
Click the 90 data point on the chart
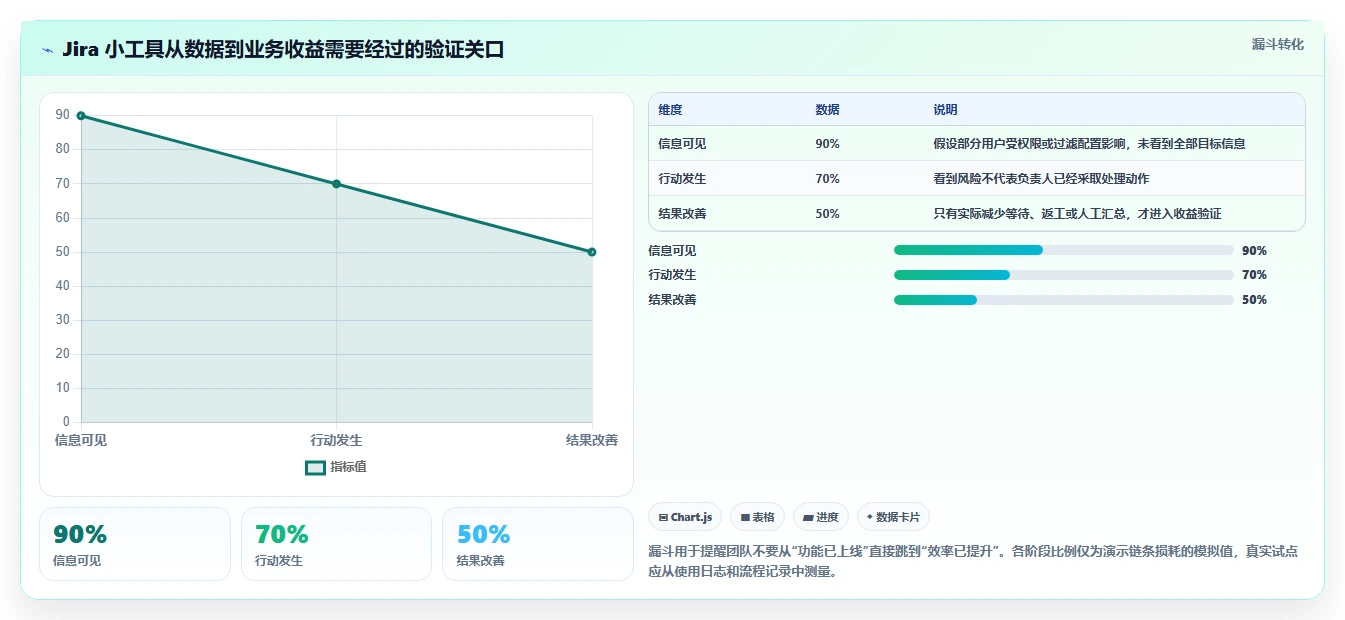(81, 116)
